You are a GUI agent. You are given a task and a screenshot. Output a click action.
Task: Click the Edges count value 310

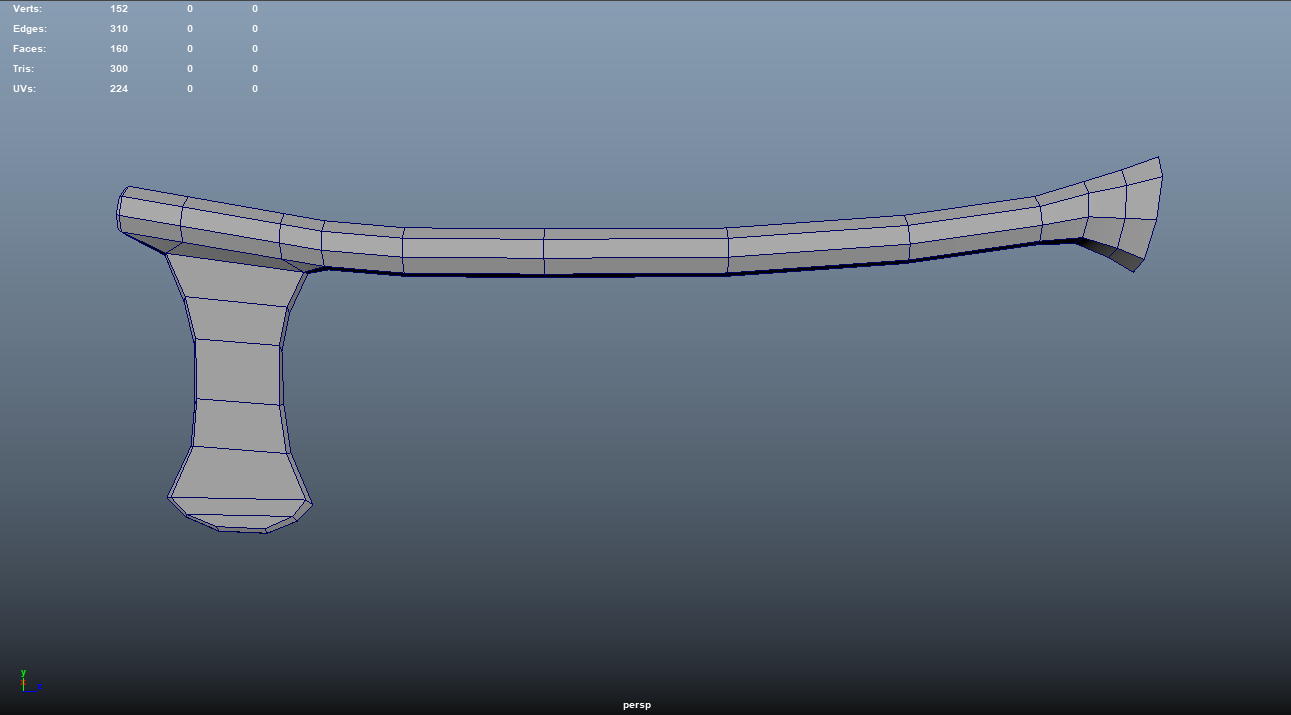(x=119, y=29)
